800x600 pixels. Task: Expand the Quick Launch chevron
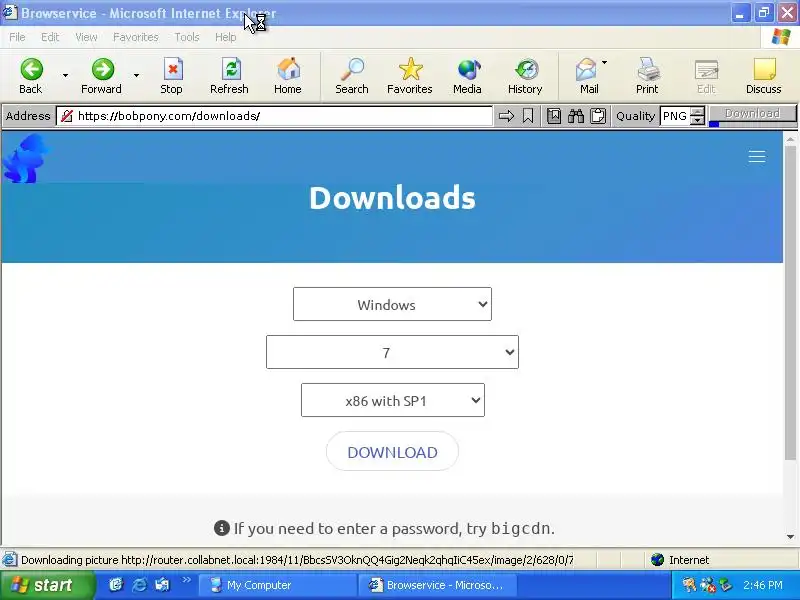pyautogui.click(x=186, y=580)
